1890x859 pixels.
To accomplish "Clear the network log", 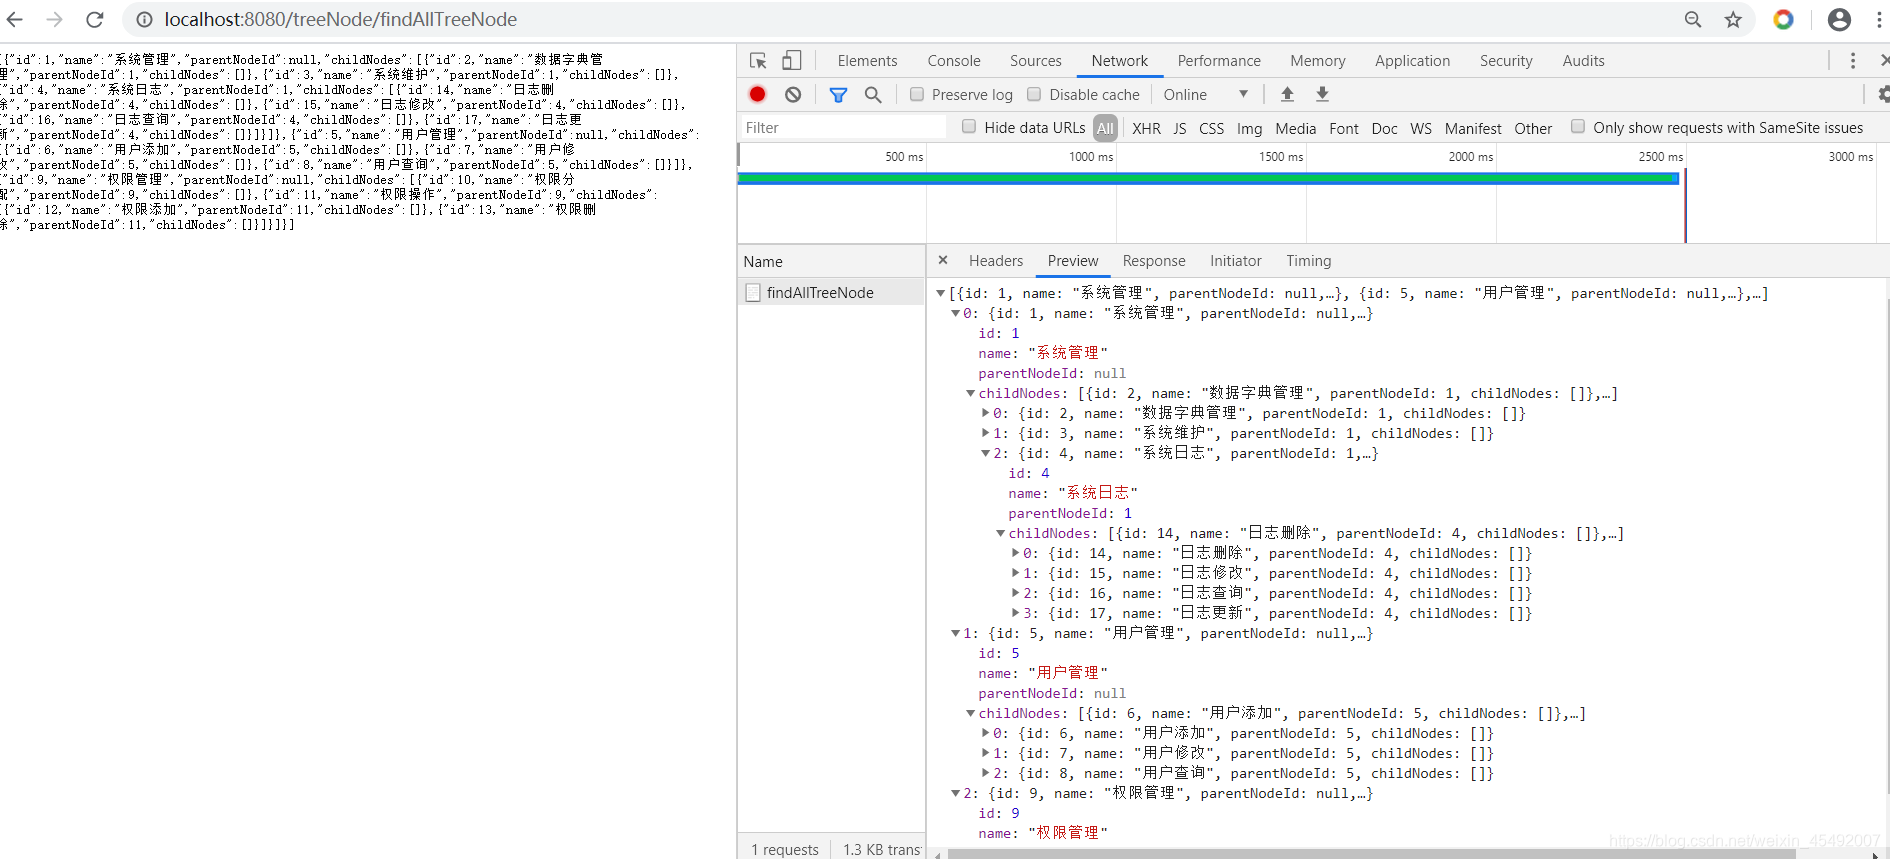I will point(793,94).
